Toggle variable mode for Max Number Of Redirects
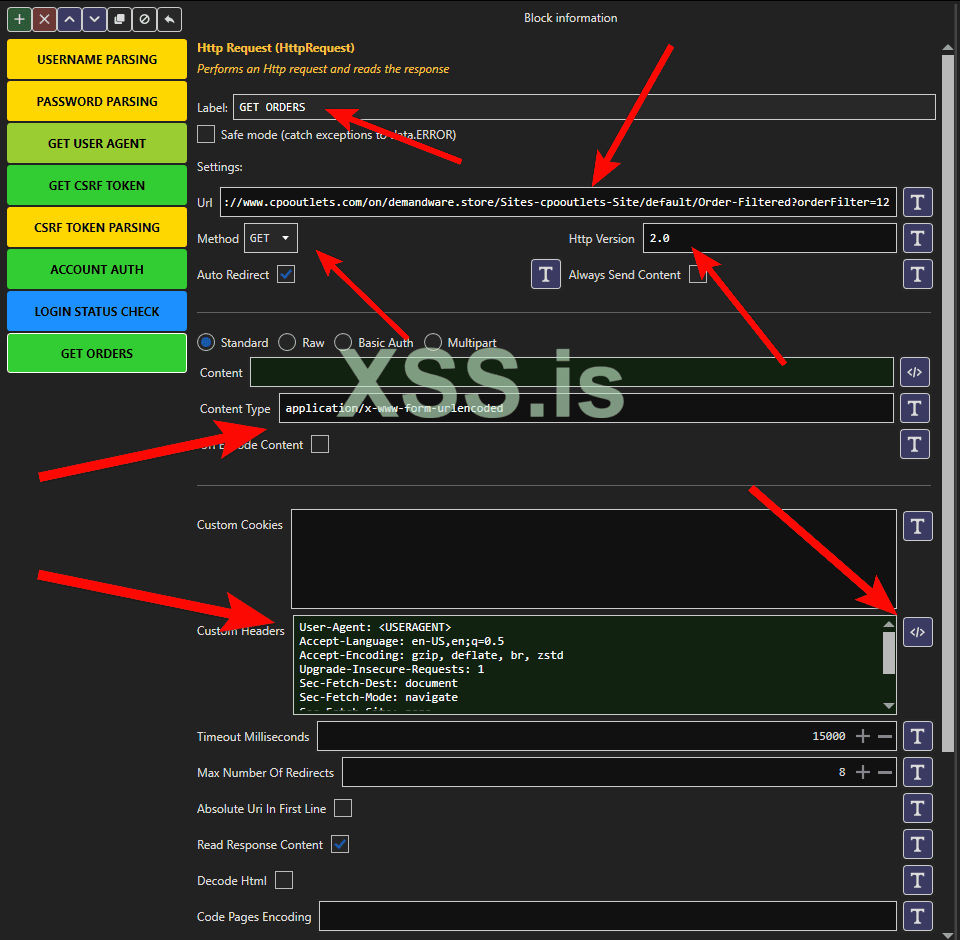This screenshot has width=960, height=940. [x=917, y=772]
